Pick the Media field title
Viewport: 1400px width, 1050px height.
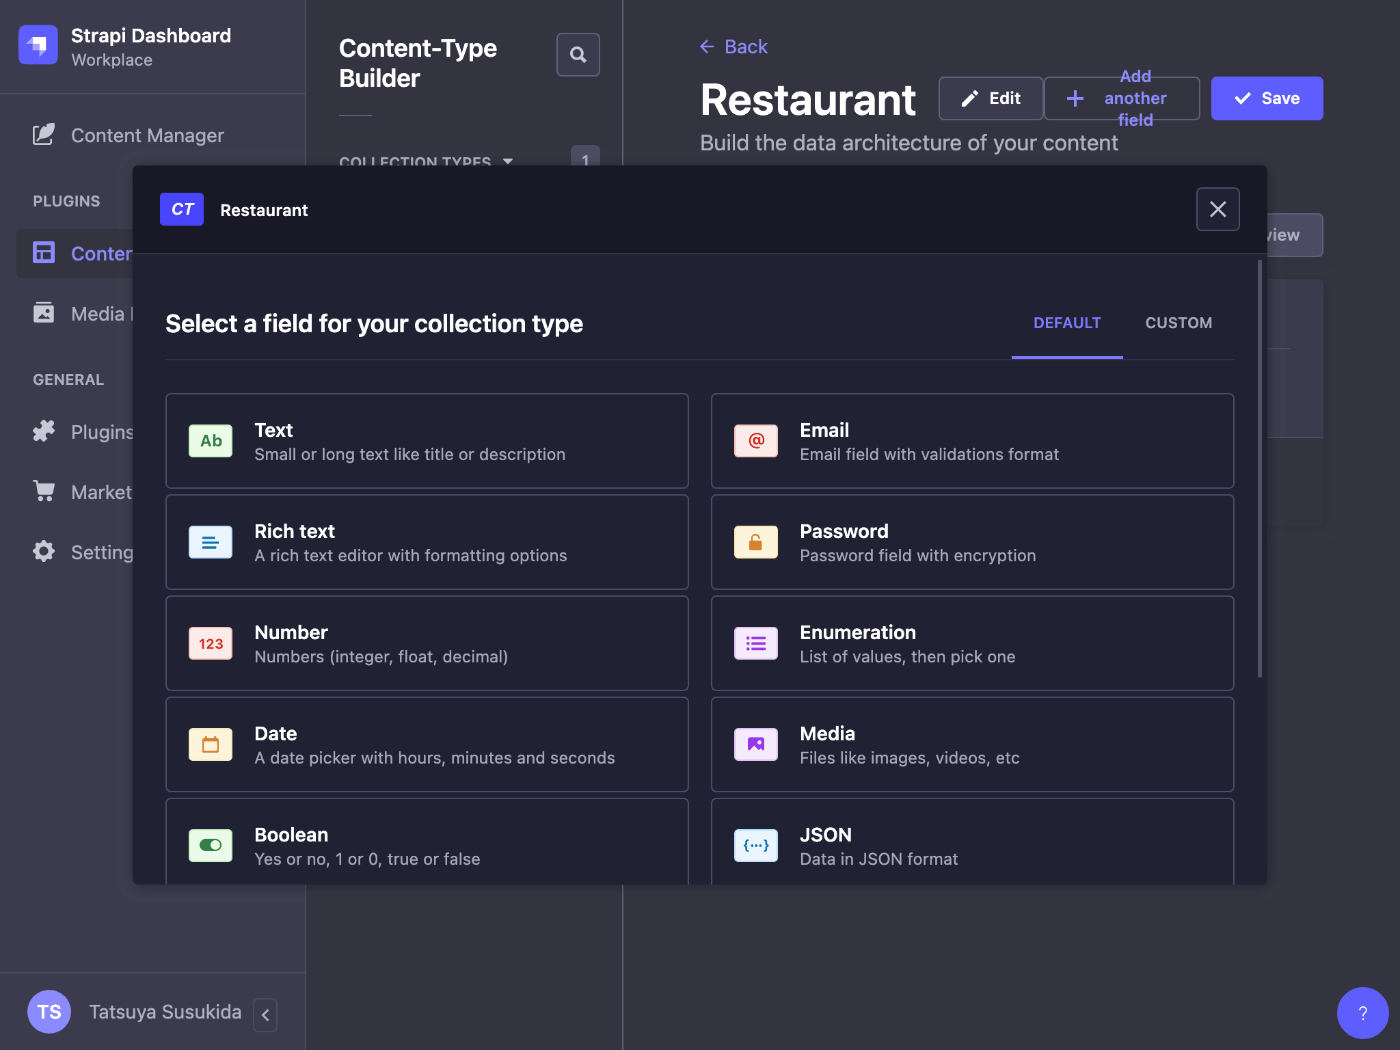pyautogui.click(x=827, y=733)
